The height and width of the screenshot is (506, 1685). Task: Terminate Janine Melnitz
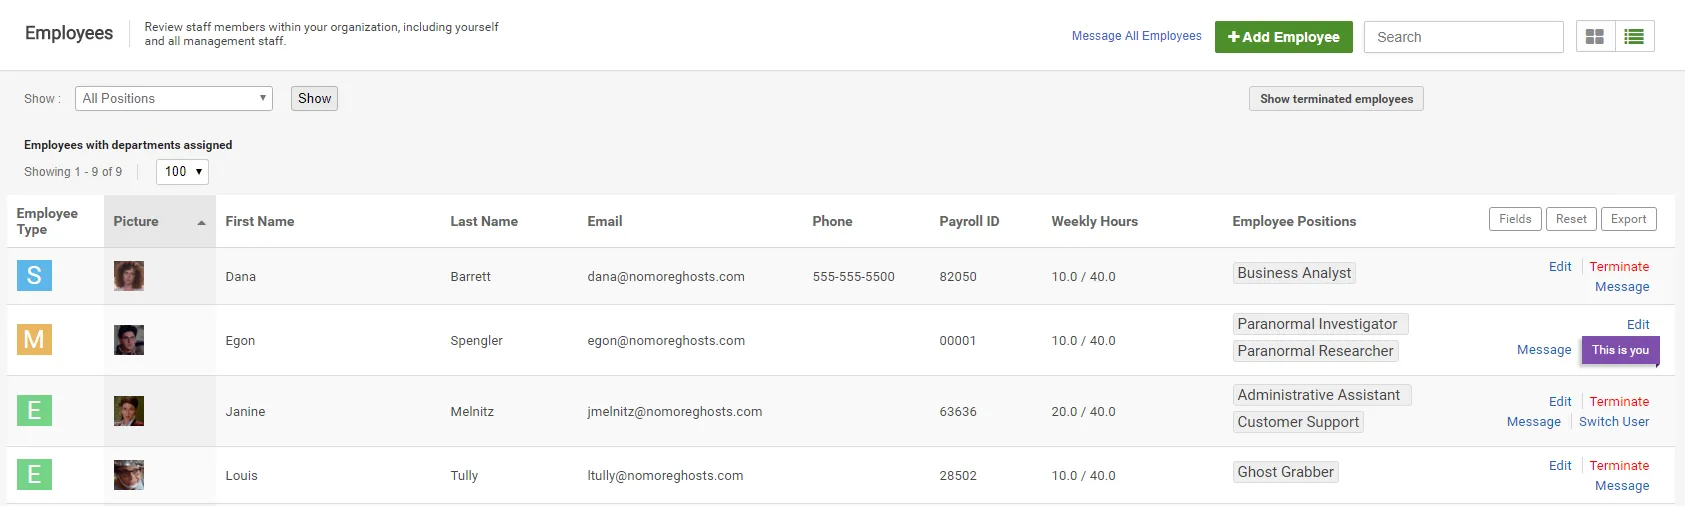pyautogui.click(x=1619, y=401)
